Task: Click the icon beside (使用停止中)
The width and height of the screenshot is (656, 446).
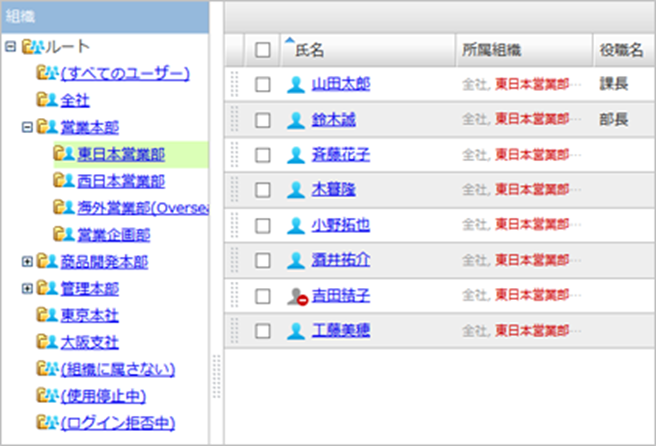Action: 46,397
